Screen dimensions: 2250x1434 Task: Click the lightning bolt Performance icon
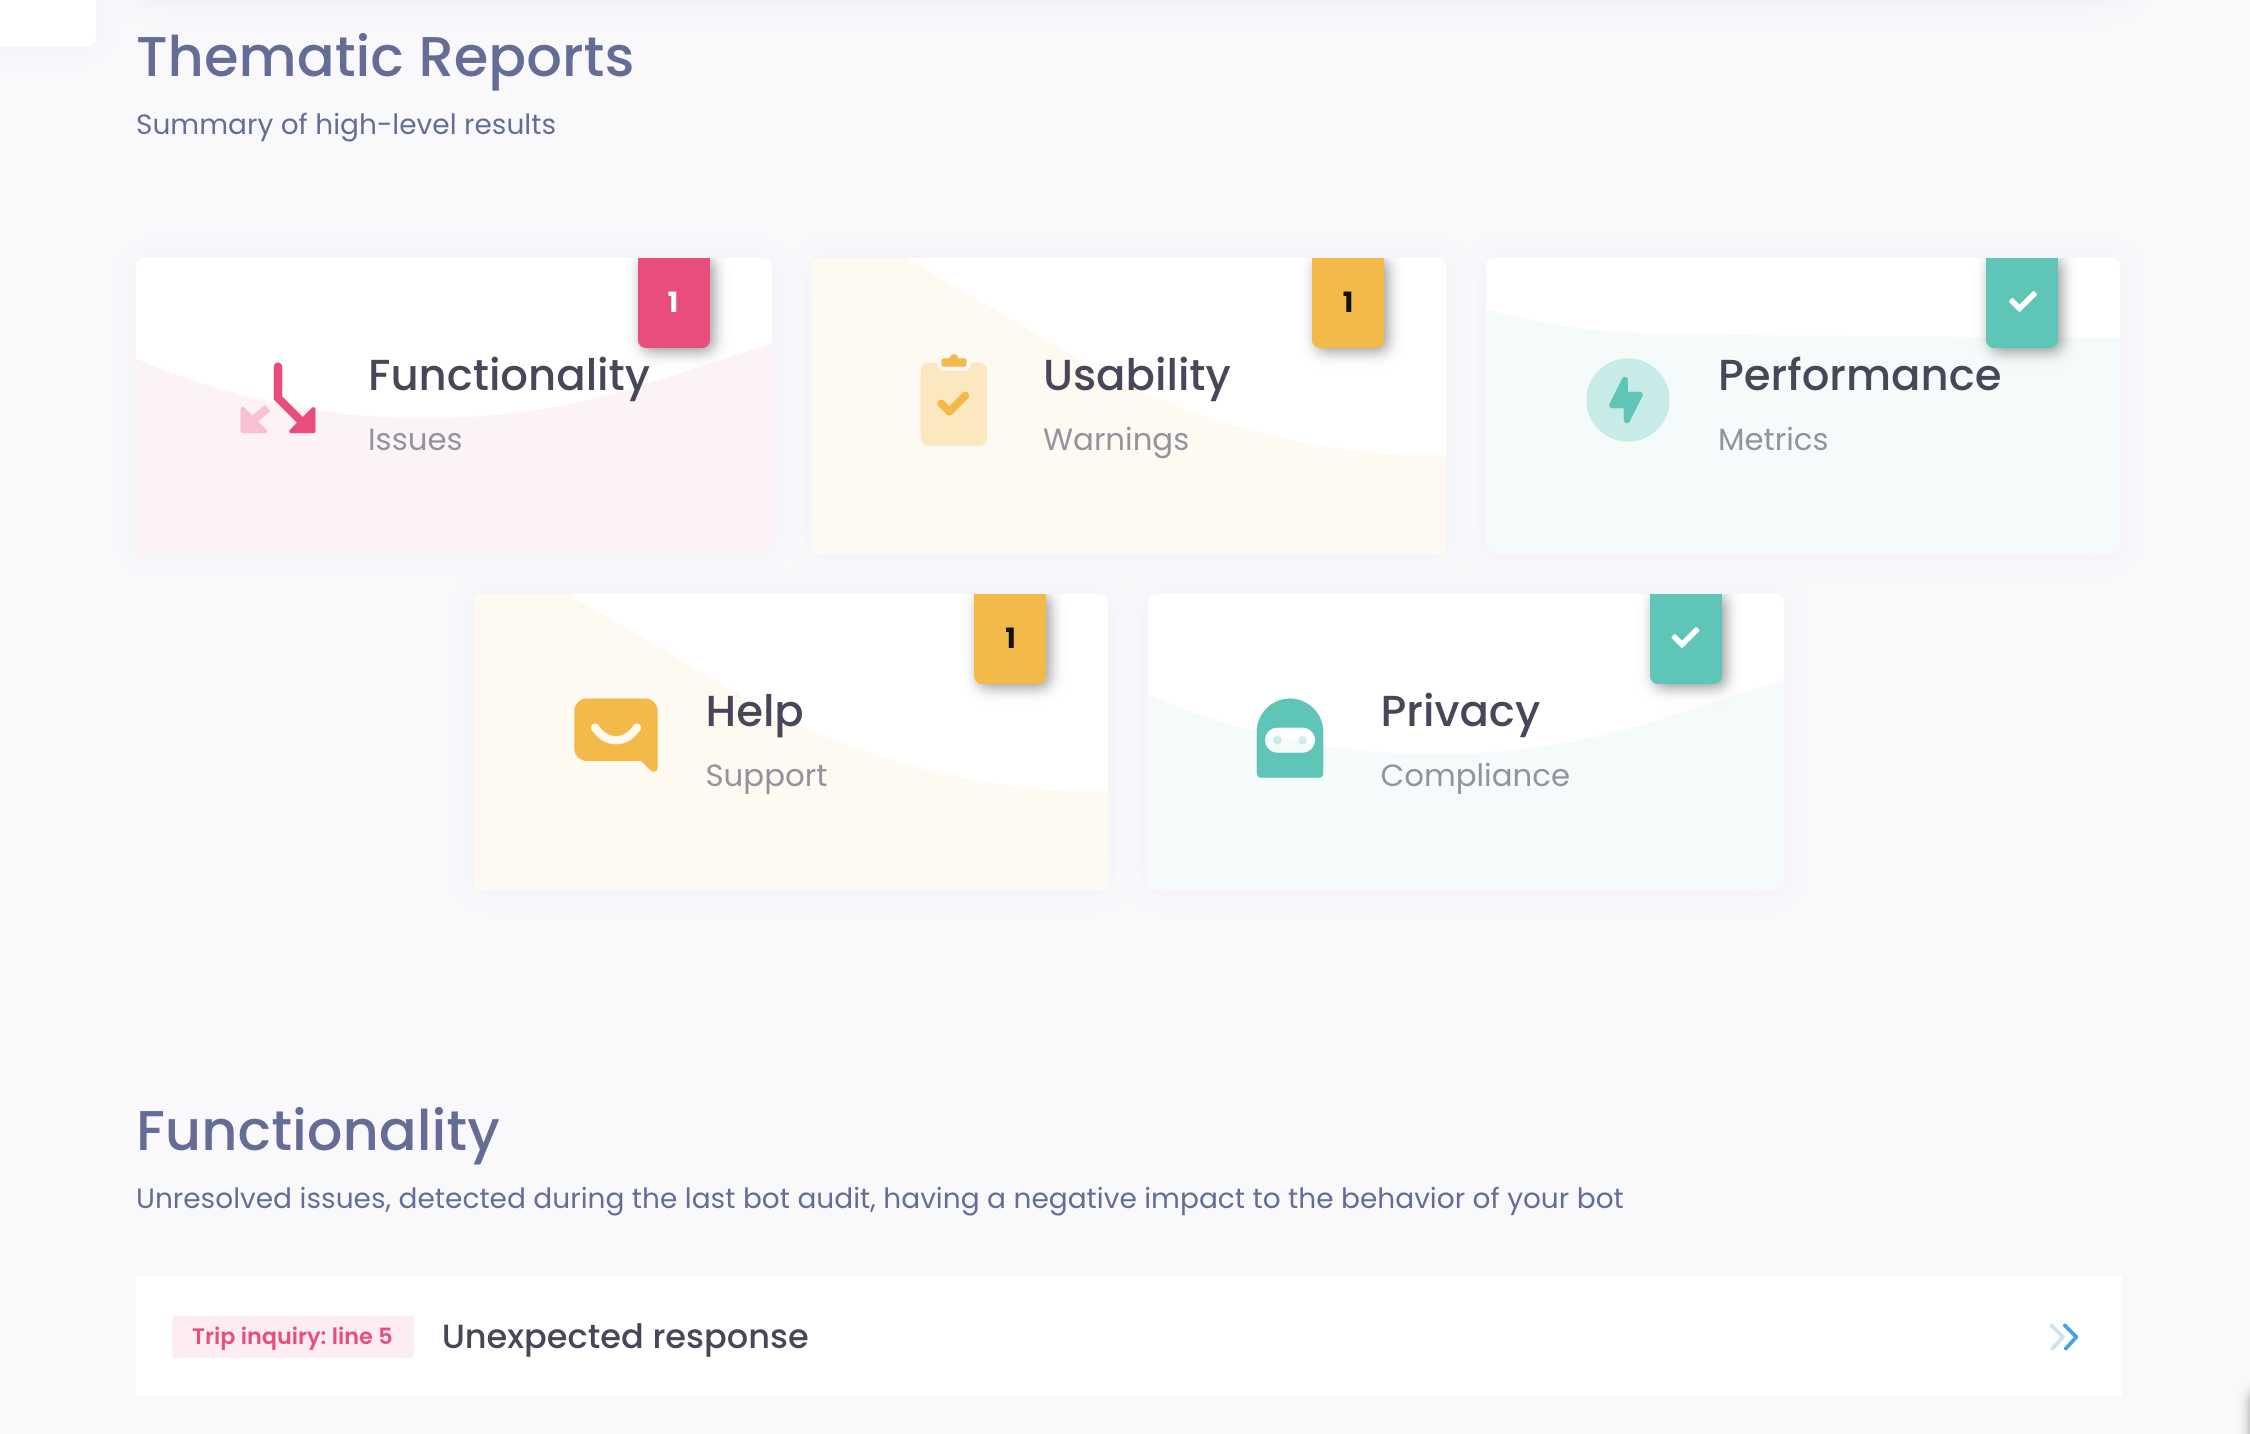[1628, 399]
